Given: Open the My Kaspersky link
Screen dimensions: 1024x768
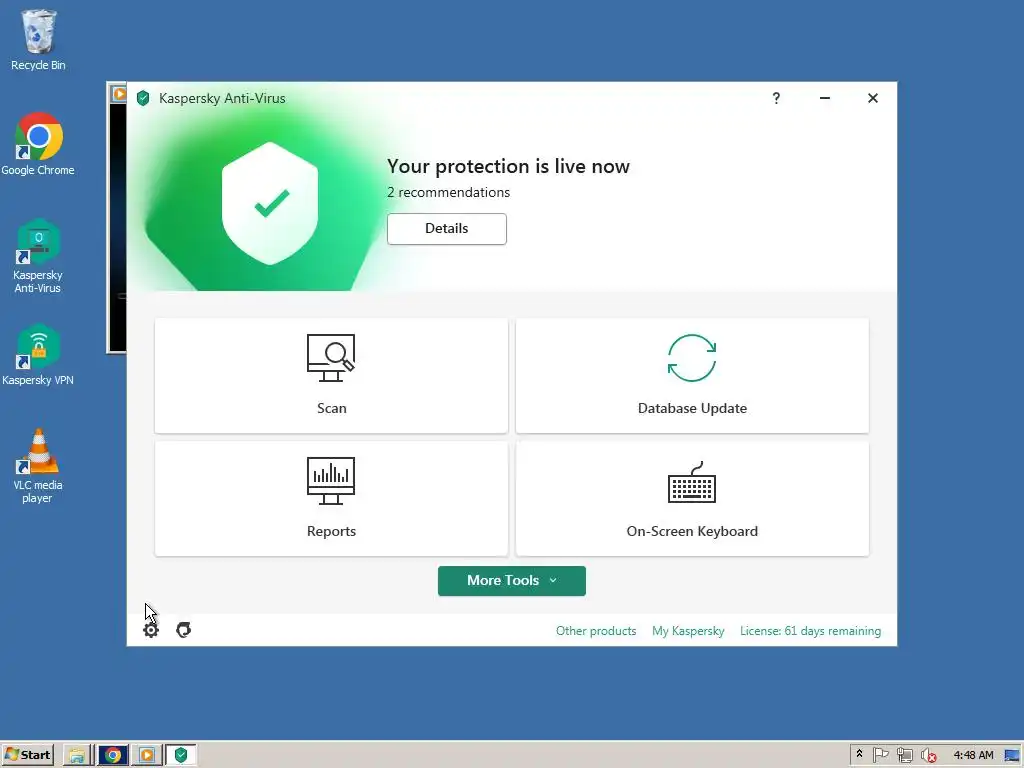Looking at the screenshot, I should (x=688, y=631).
